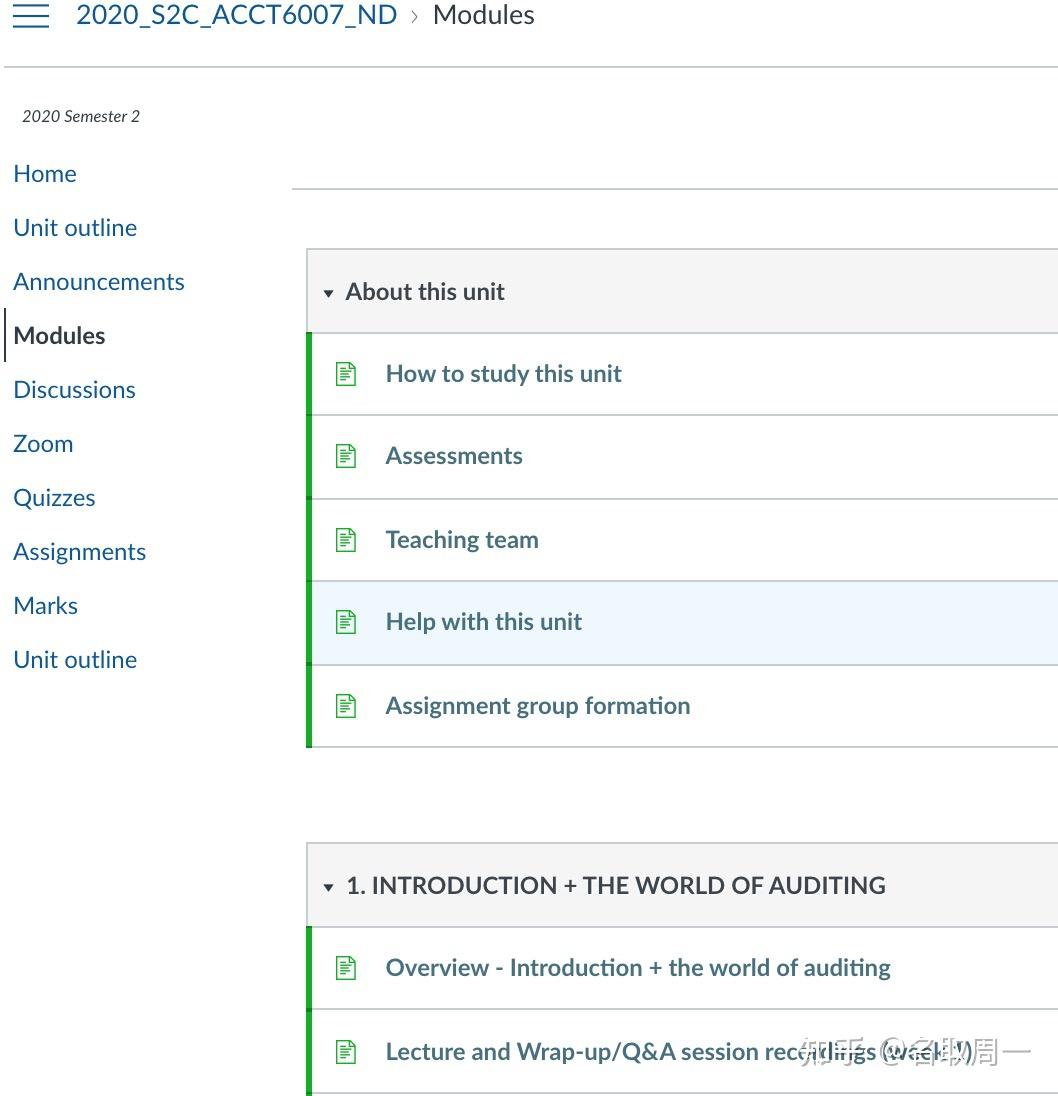Viewport: 1058px width, 1096px height.
Task: Open Discussions in course menu
Action: (74, 390)
